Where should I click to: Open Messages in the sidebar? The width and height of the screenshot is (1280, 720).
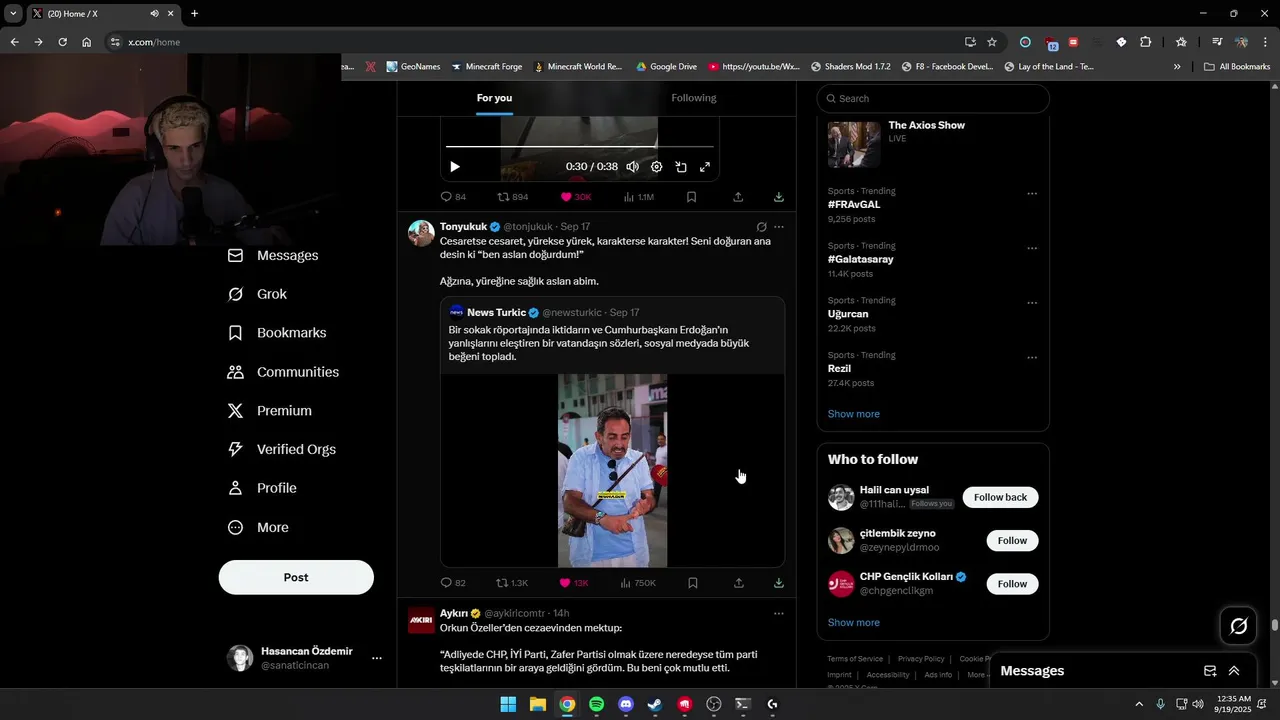pos(273,256)
